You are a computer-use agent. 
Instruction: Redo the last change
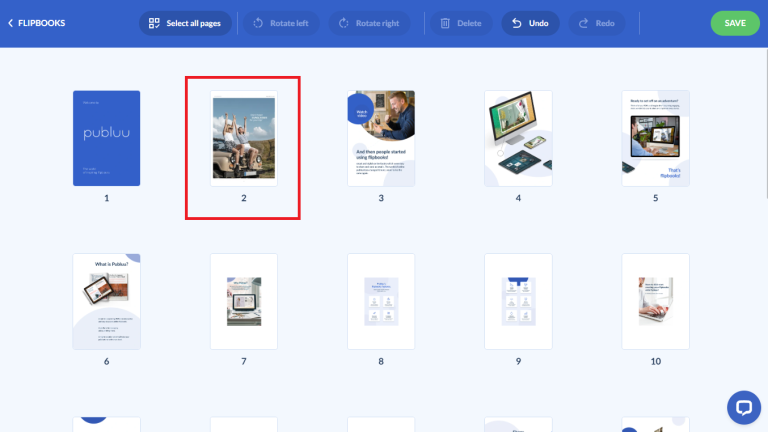597,23
